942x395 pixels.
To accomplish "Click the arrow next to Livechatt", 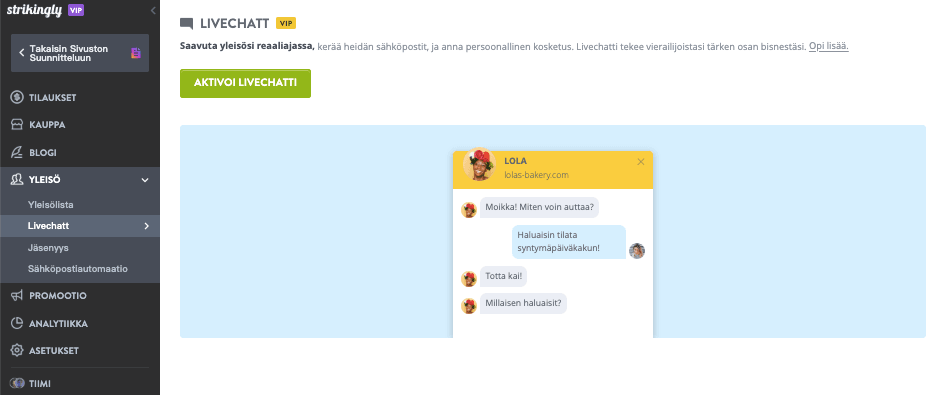I will 147,226.
